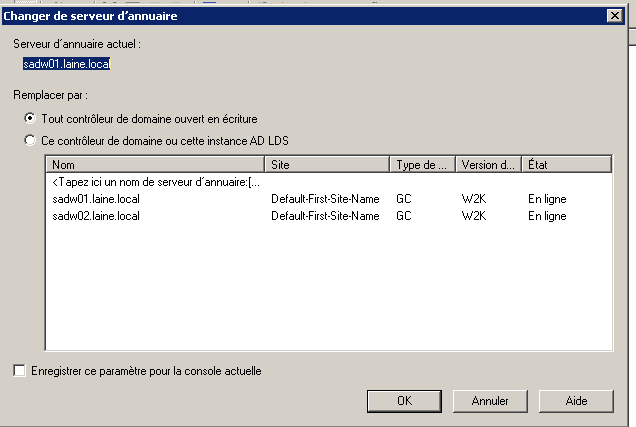Click the OK button
This screenshot has width=636, height=427.
(x=404, y=401)
